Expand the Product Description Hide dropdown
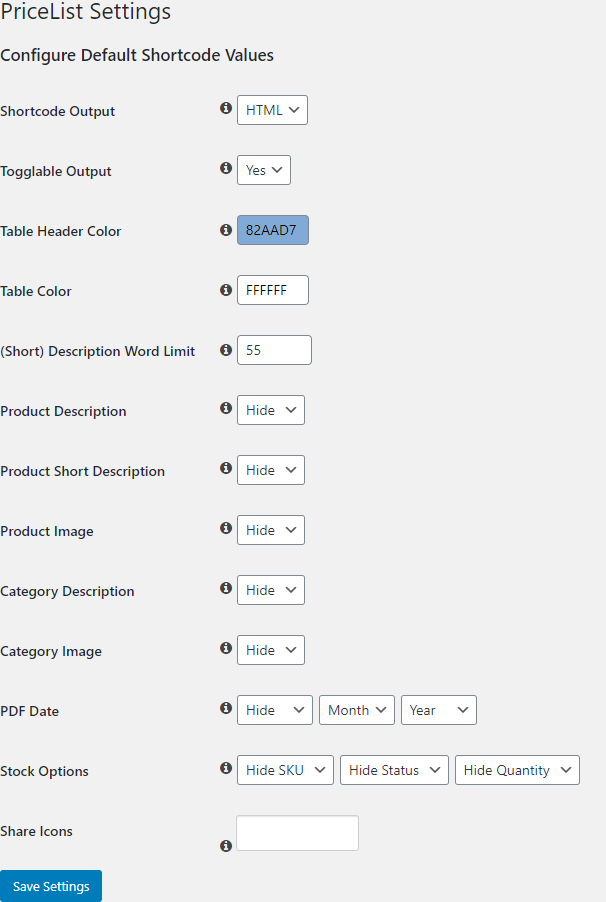This screenshot has height=902, width=606. point(270,410)
